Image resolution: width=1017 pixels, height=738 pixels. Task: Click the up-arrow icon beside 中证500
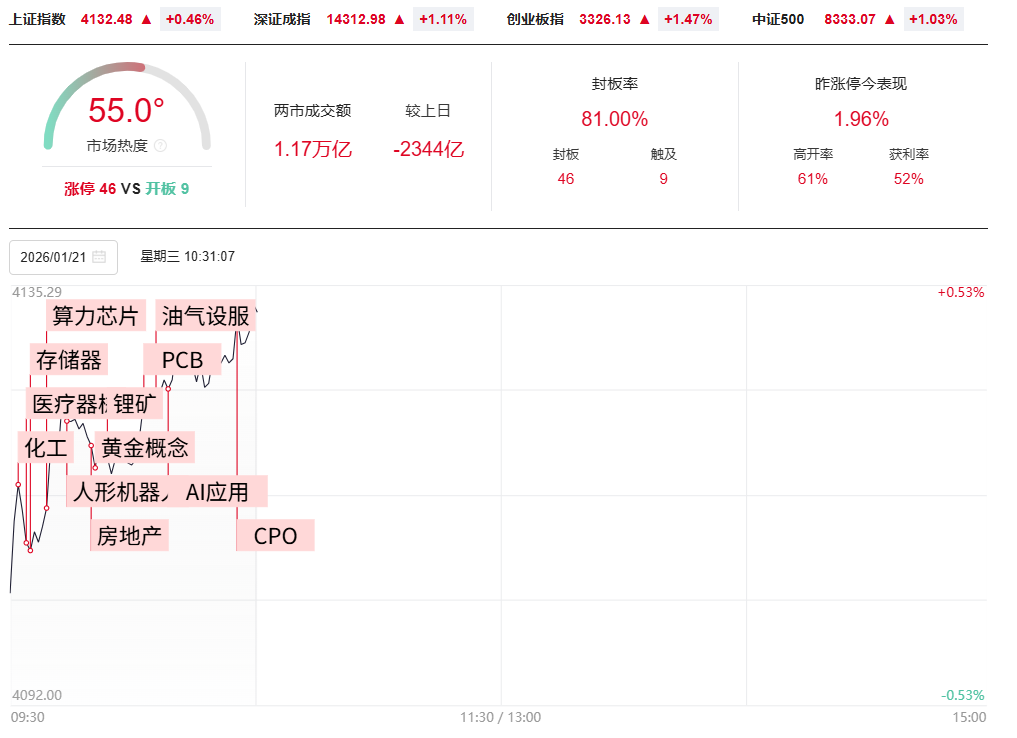(x=889, y=19)
